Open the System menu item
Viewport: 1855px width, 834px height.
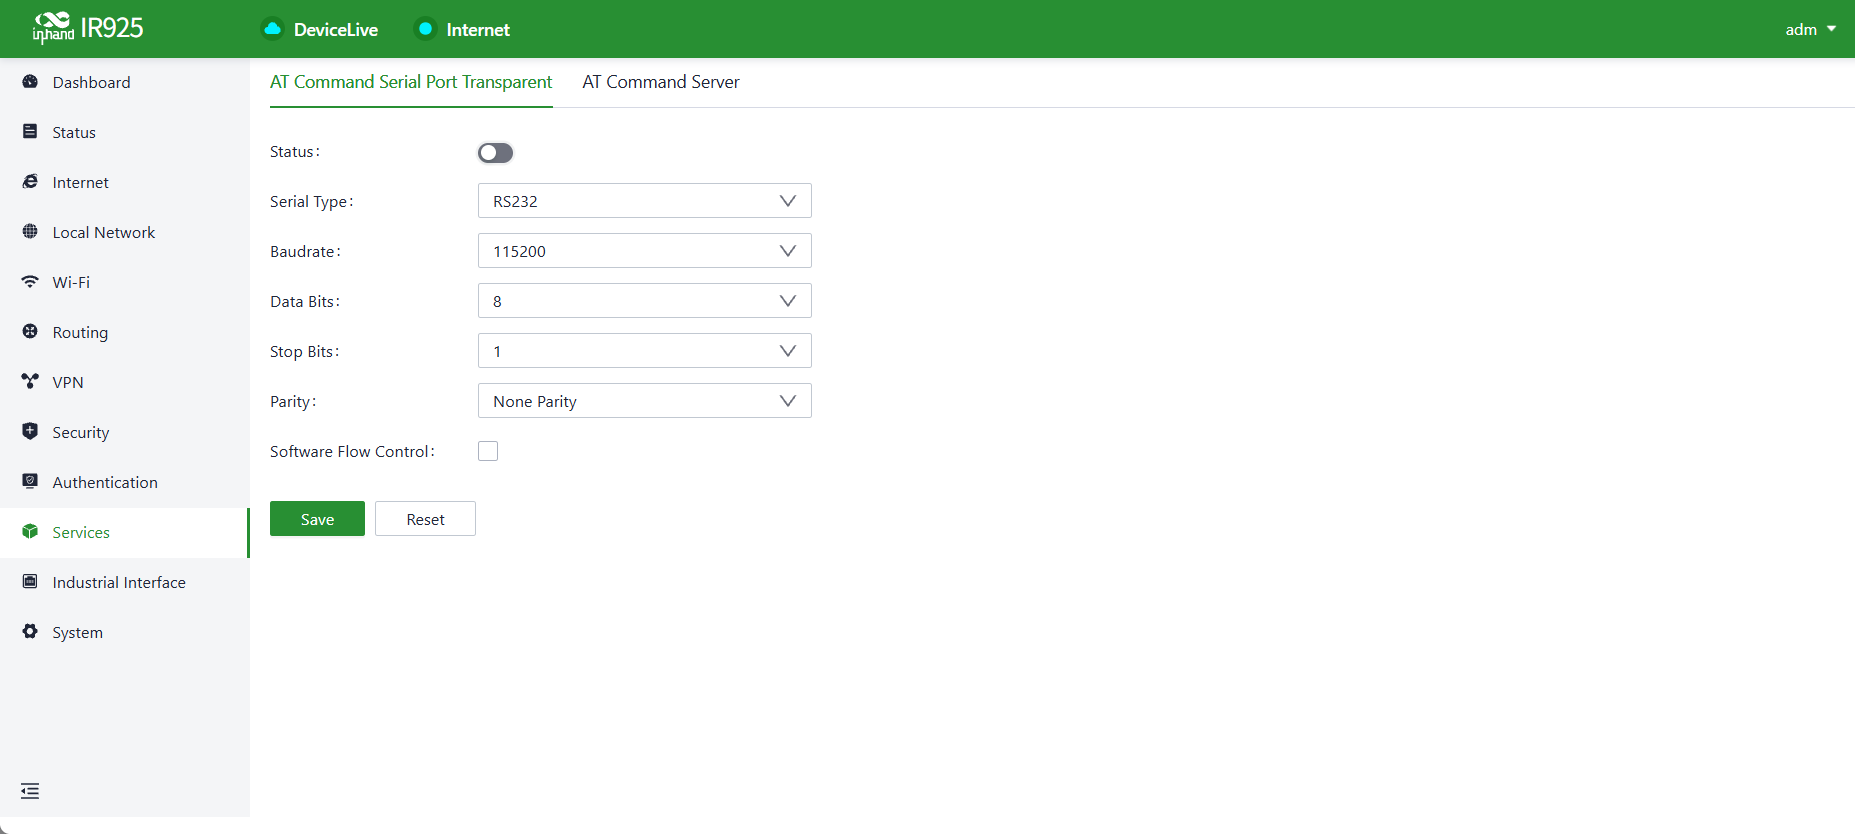point(125,633)
